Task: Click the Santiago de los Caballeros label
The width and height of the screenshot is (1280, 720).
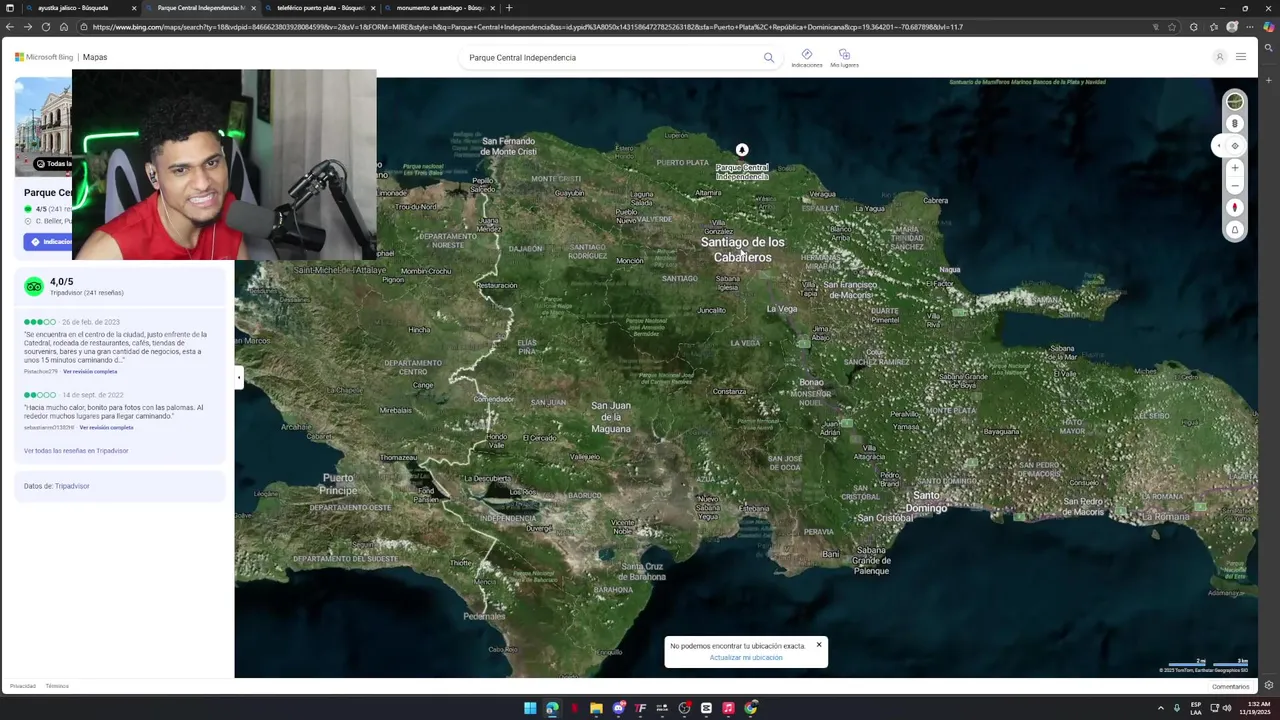Action: [x=742, y=249]
